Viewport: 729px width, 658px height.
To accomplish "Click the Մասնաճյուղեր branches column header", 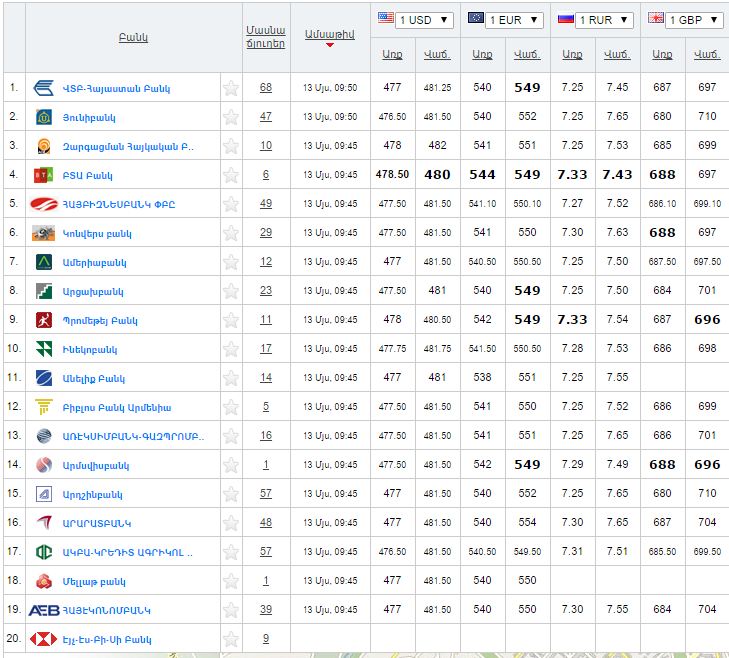I will [266, 37].
